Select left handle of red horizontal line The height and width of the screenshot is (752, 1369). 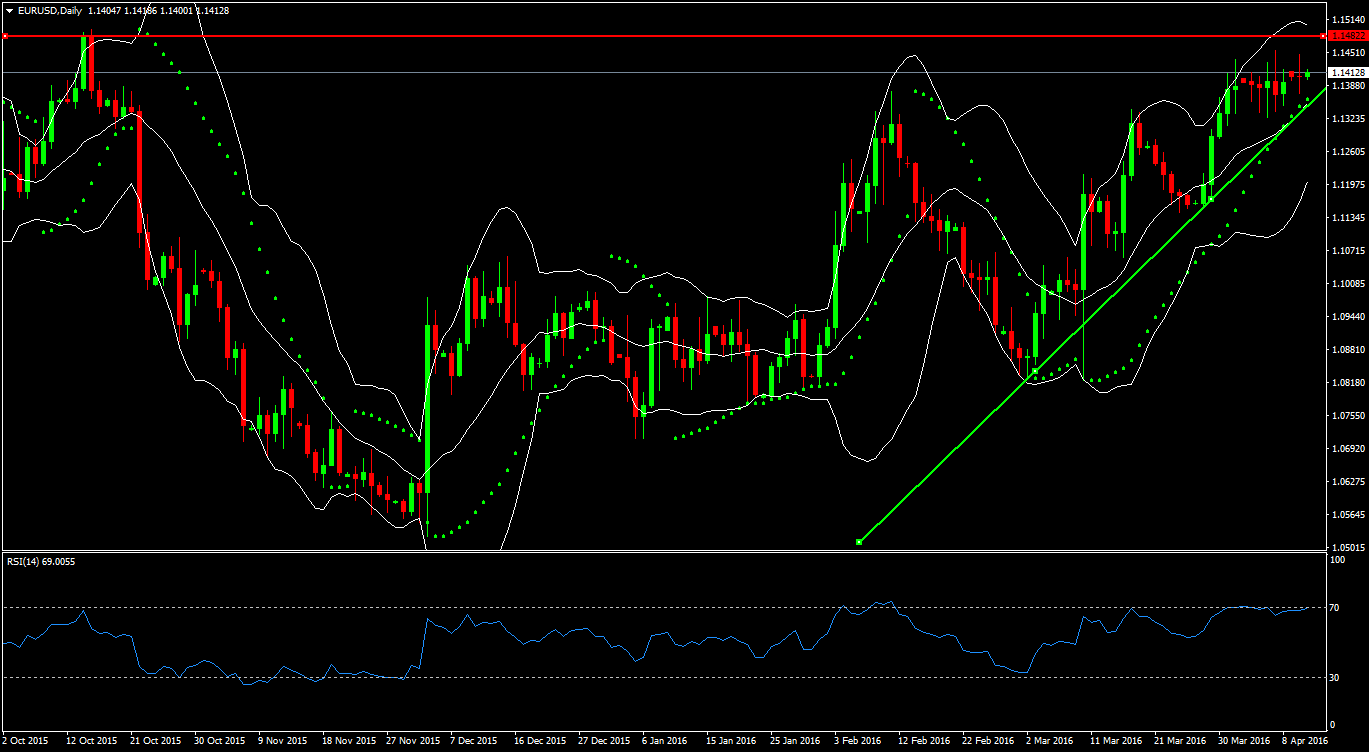(x=5, y=36)
